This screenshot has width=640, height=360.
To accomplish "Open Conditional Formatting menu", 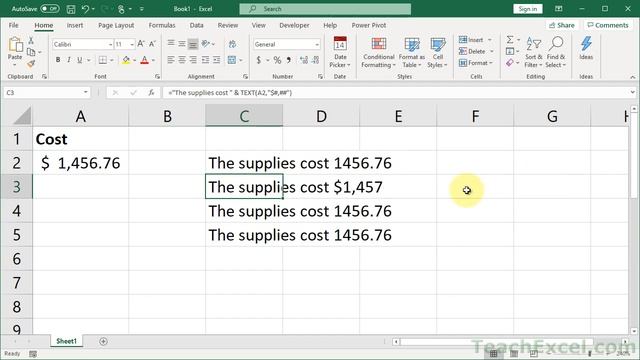I will click(379, 53).
